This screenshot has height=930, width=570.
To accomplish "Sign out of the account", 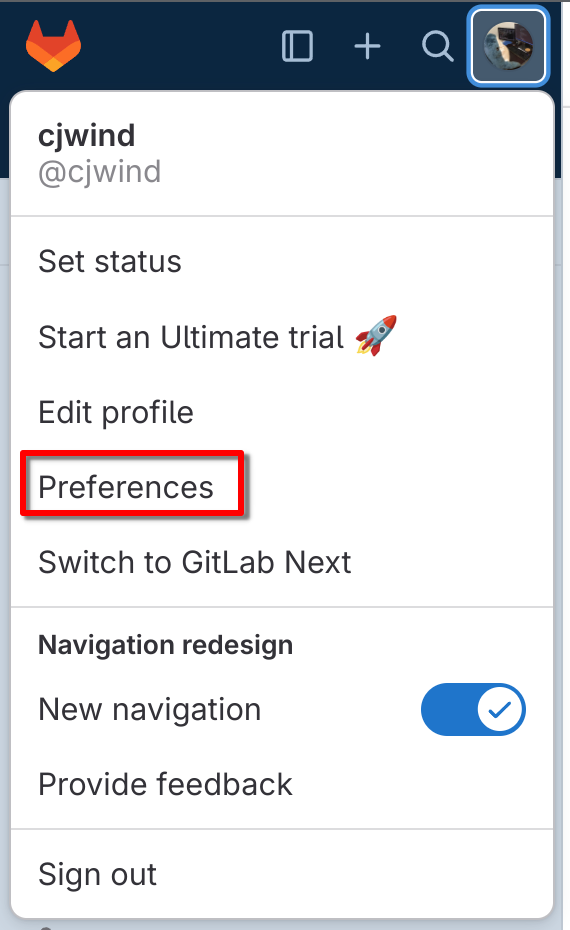I will click(x=282, y=874).
